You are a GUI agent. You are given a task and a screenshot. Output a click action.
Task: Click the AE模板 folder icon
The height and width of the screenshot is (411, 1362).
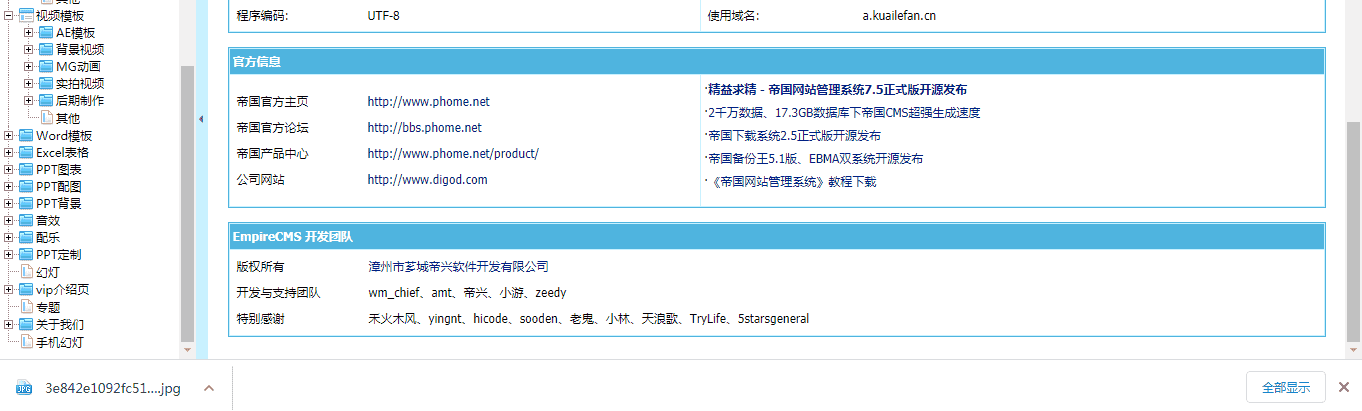click(x=46, y=32)
